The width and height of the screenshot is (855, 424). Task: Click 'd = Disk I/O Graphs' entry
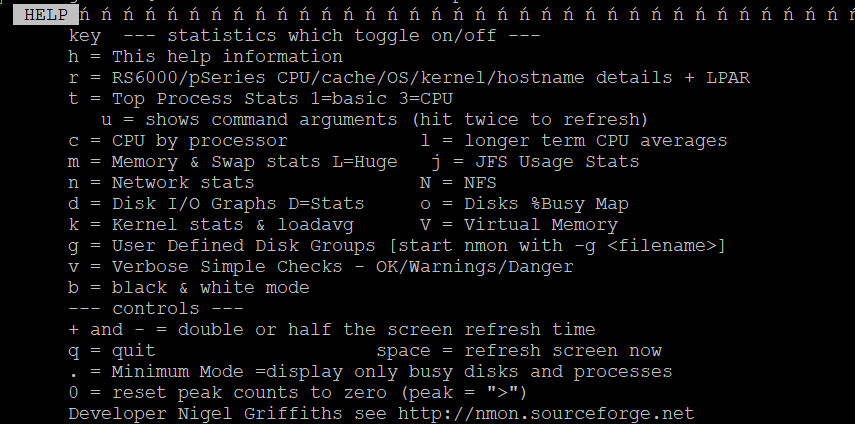tap(216, 204)
